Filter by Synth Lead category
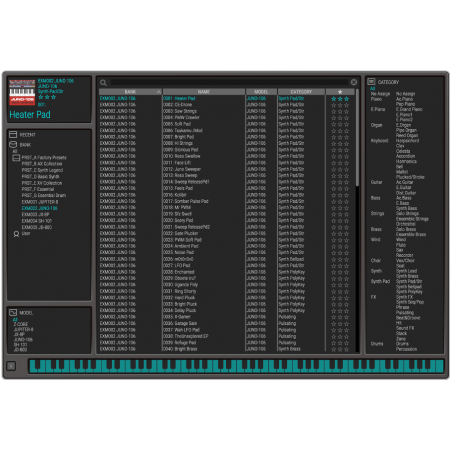The height and width of the screenshot is (452, 452). click(x=406, y=271)
